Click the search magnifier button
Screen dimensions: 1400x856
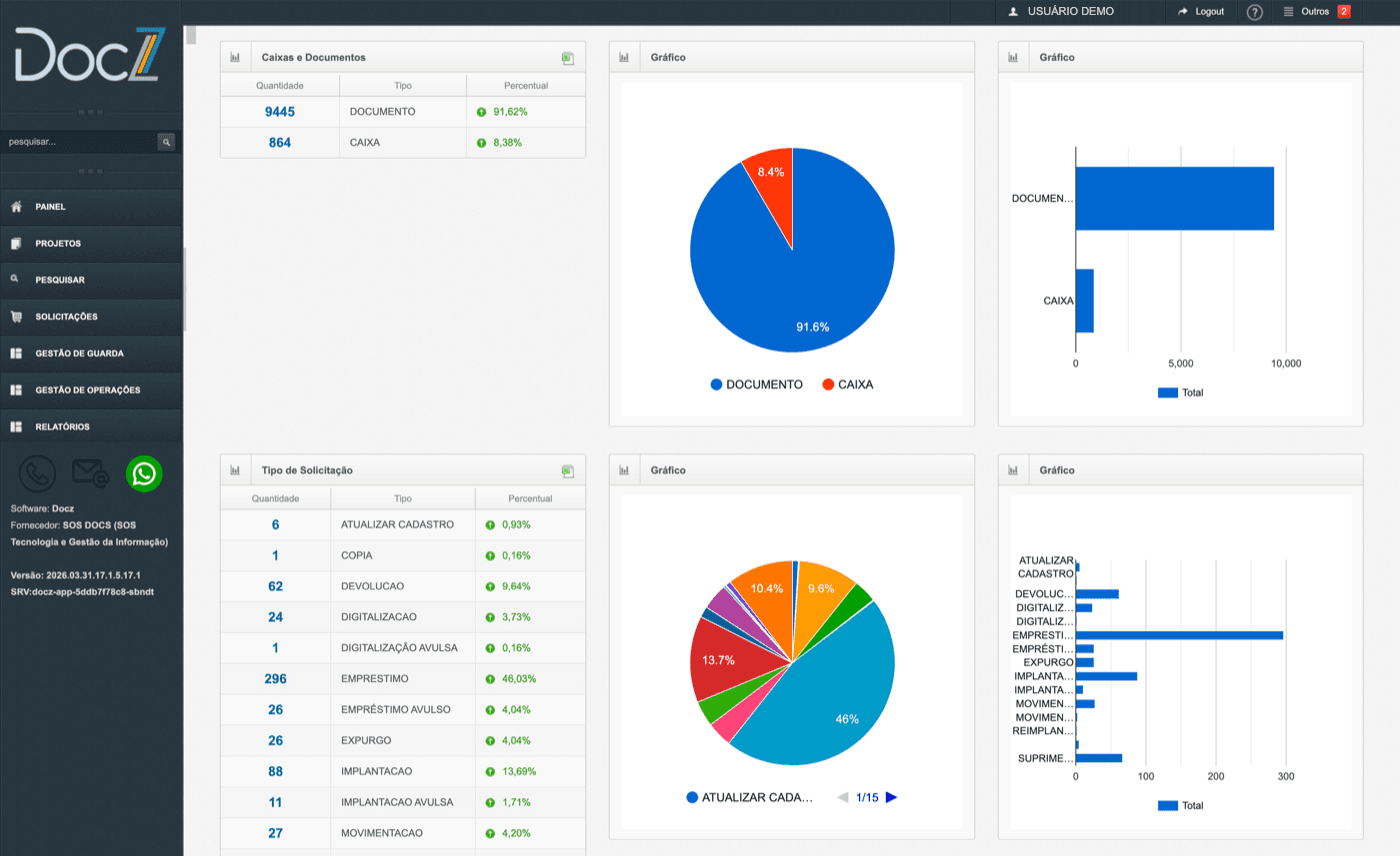tap(166, 142)
